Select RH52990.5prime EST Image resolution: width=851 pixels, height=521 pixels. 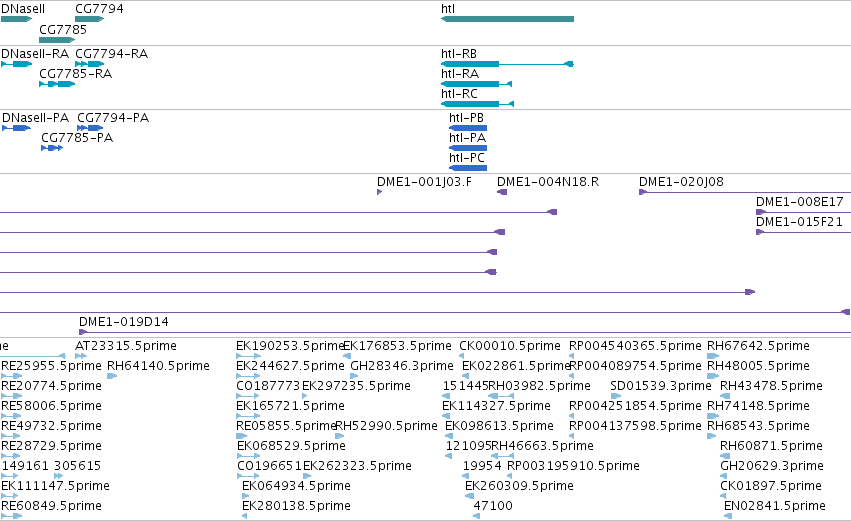coord(339,436)
